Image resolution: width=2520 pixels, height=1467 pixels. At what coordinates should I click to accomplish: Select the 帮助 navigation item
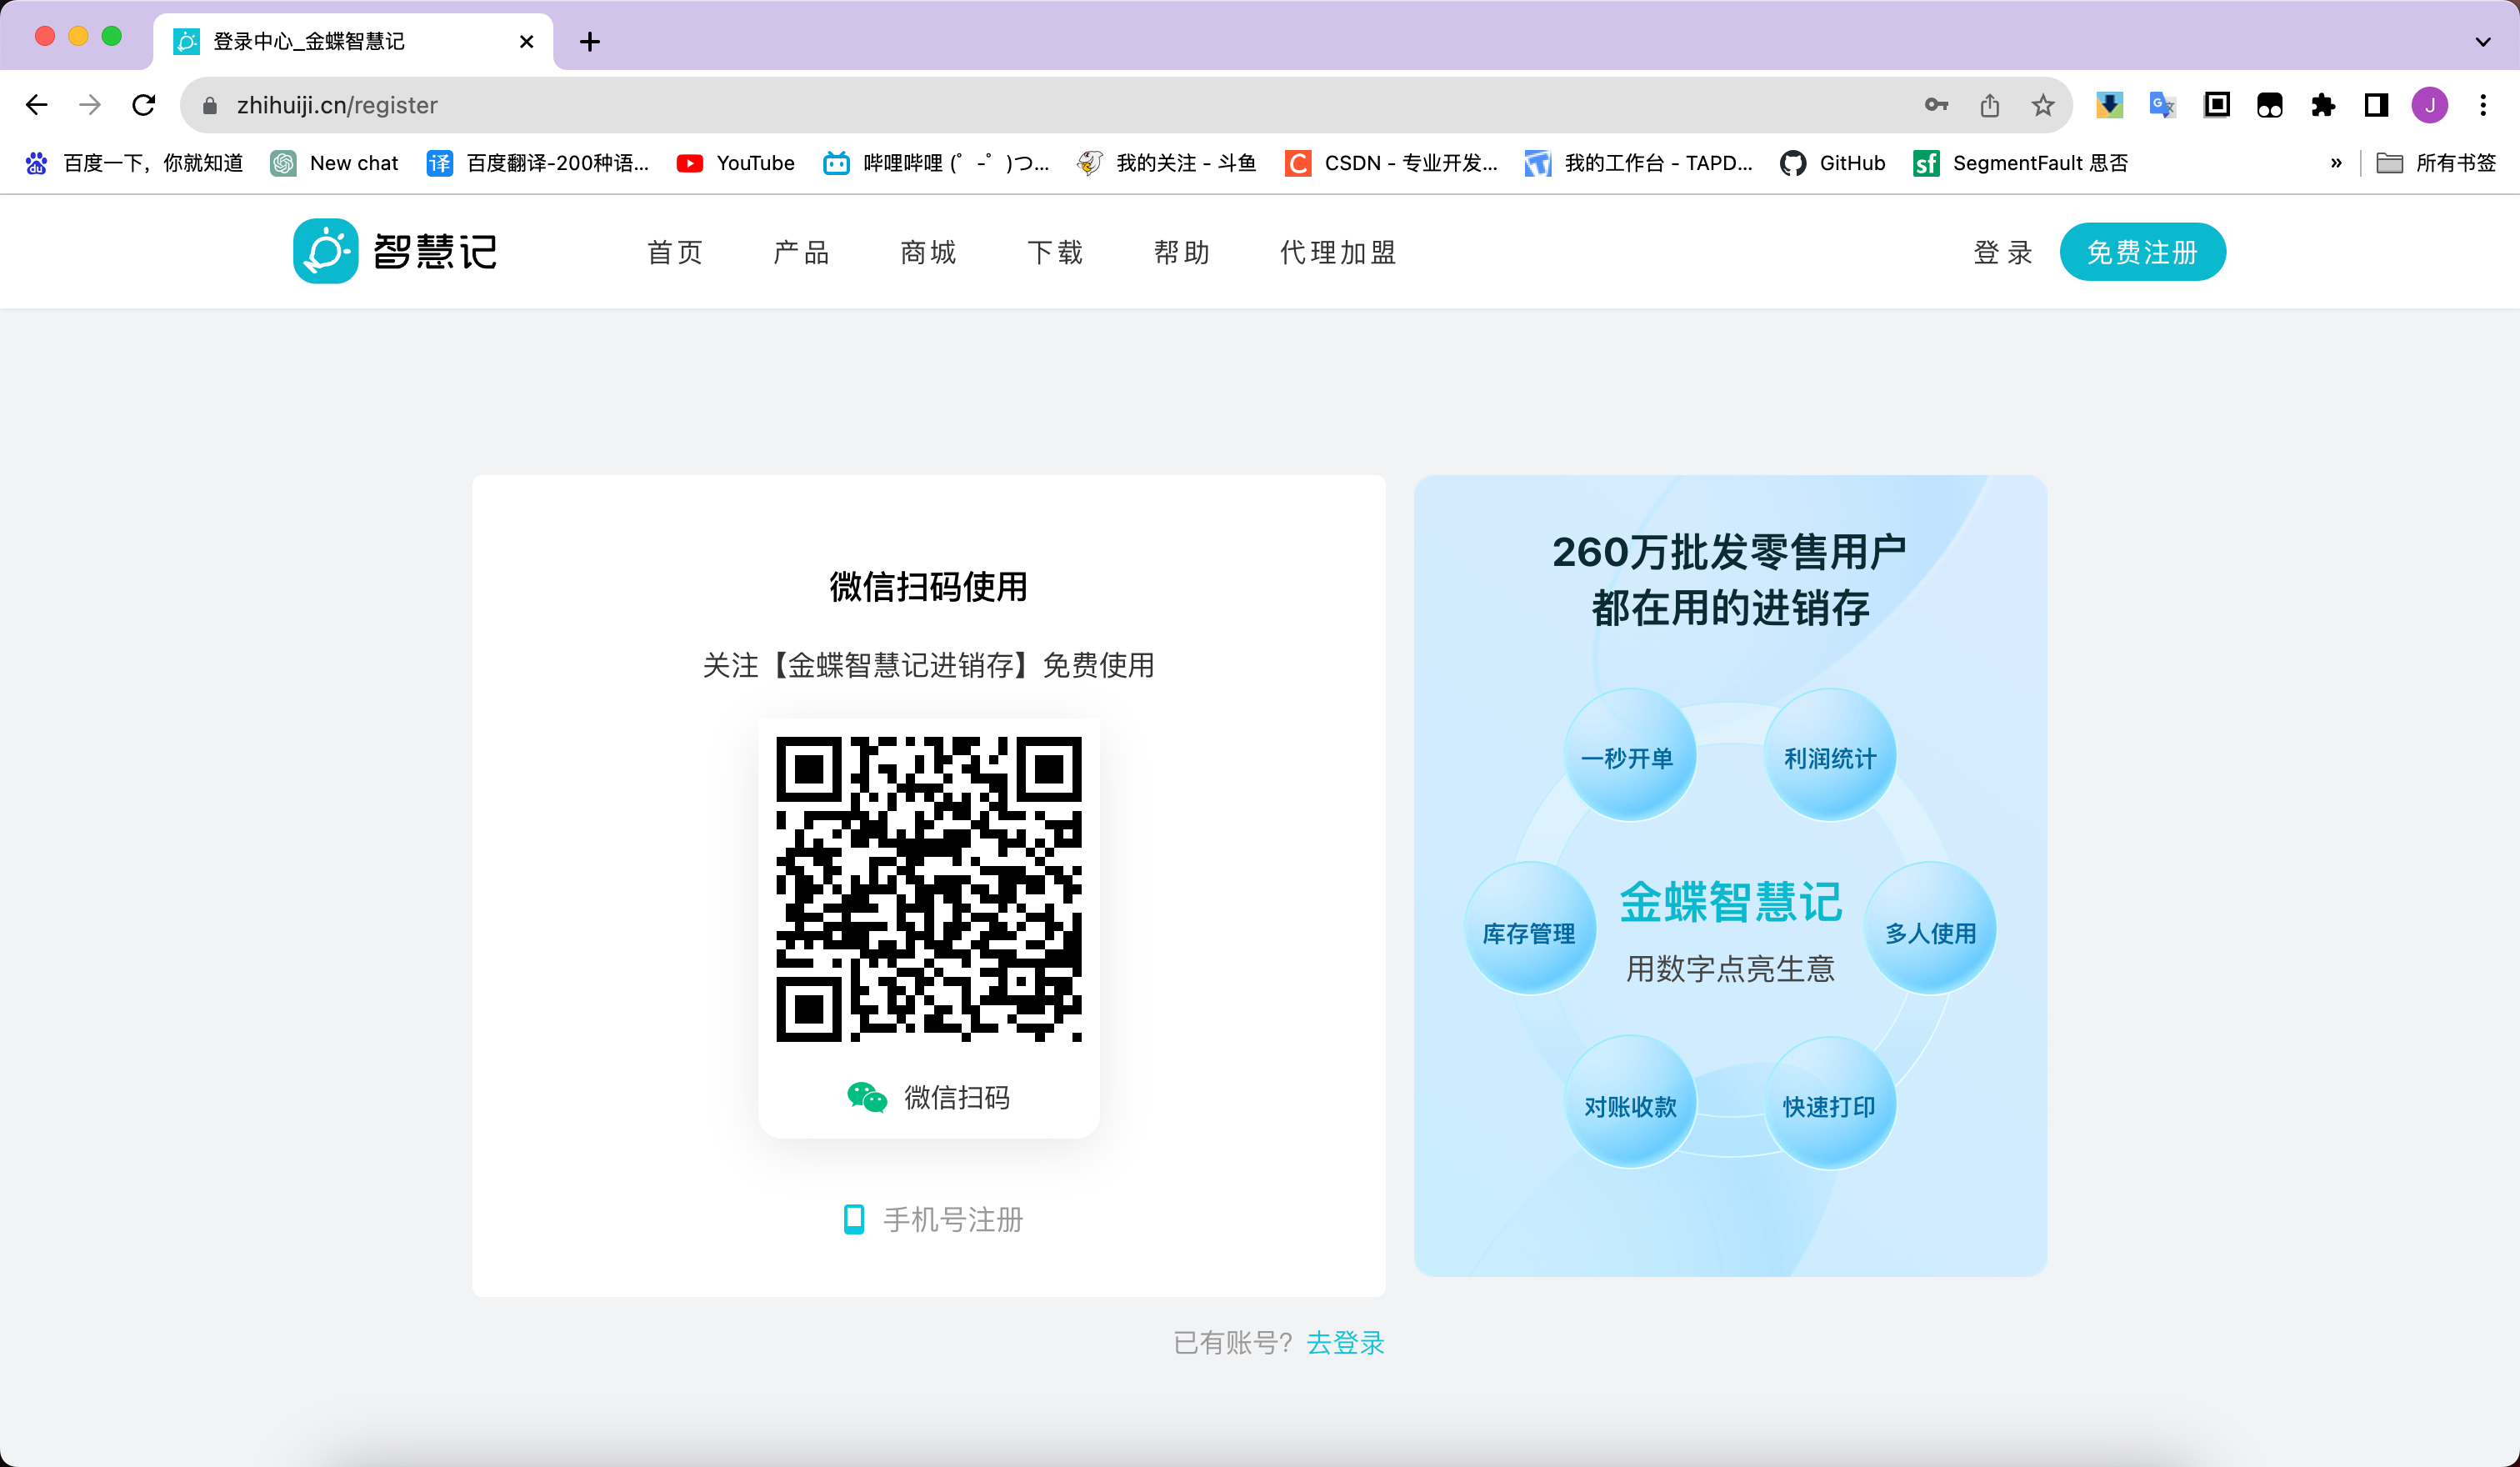click(1182, 252)
